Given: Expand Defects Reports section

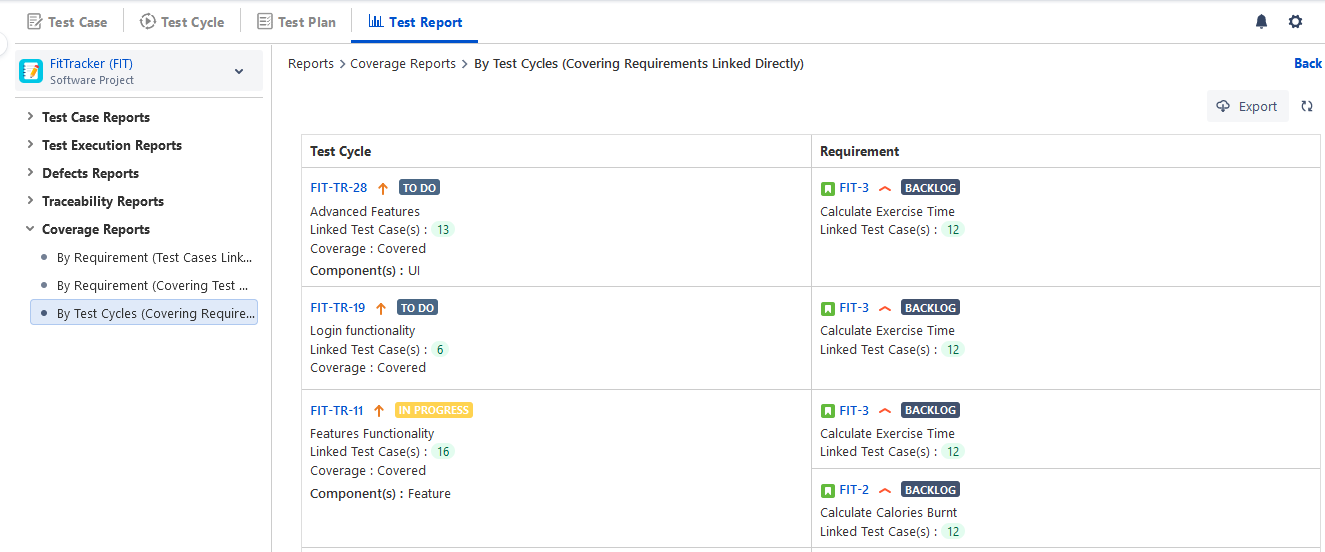Looking at the screenshot, I should [30, 173].
